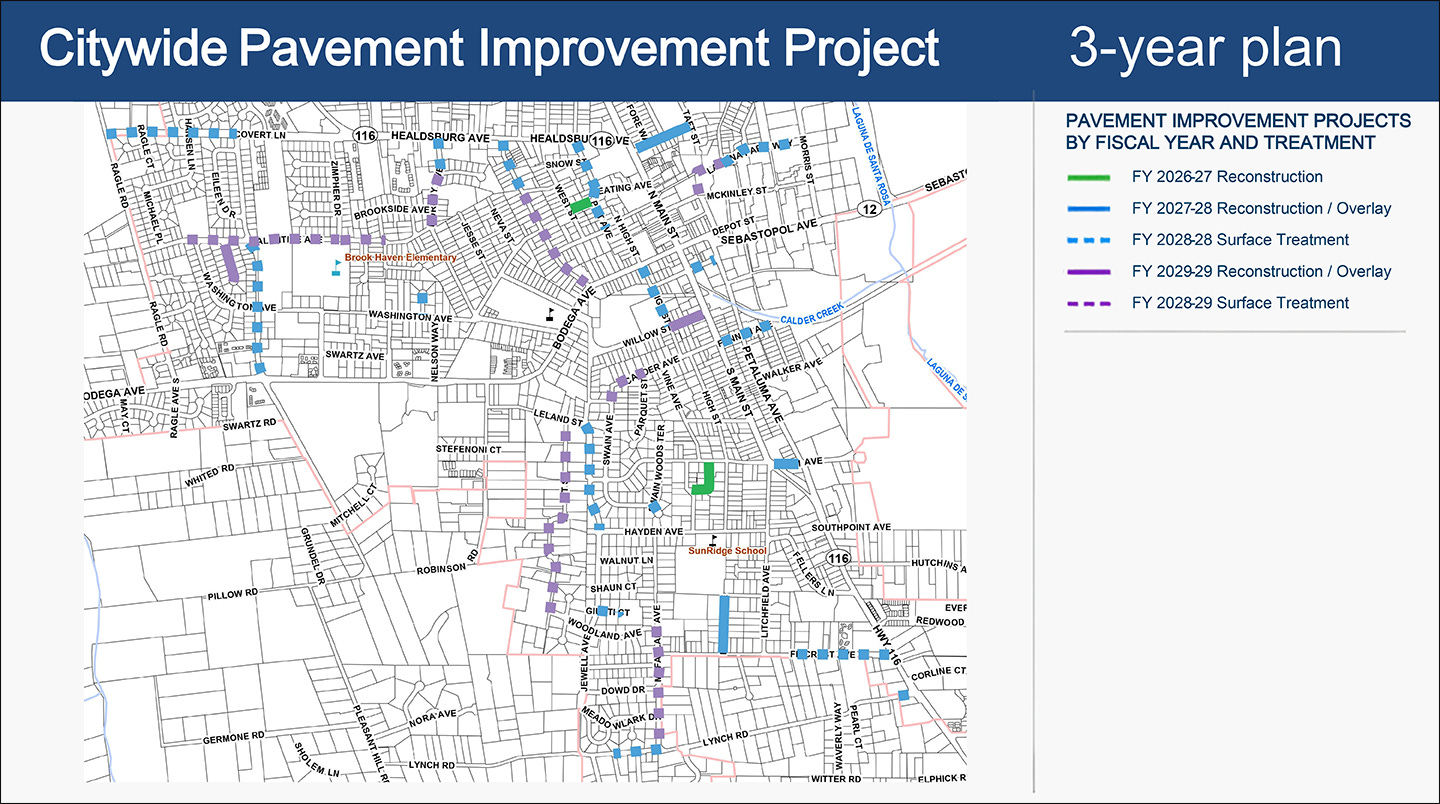Click the blue flag beside Brook Haven Elementary
This screenshot has height=804, width=1440.
pos(336,266)
